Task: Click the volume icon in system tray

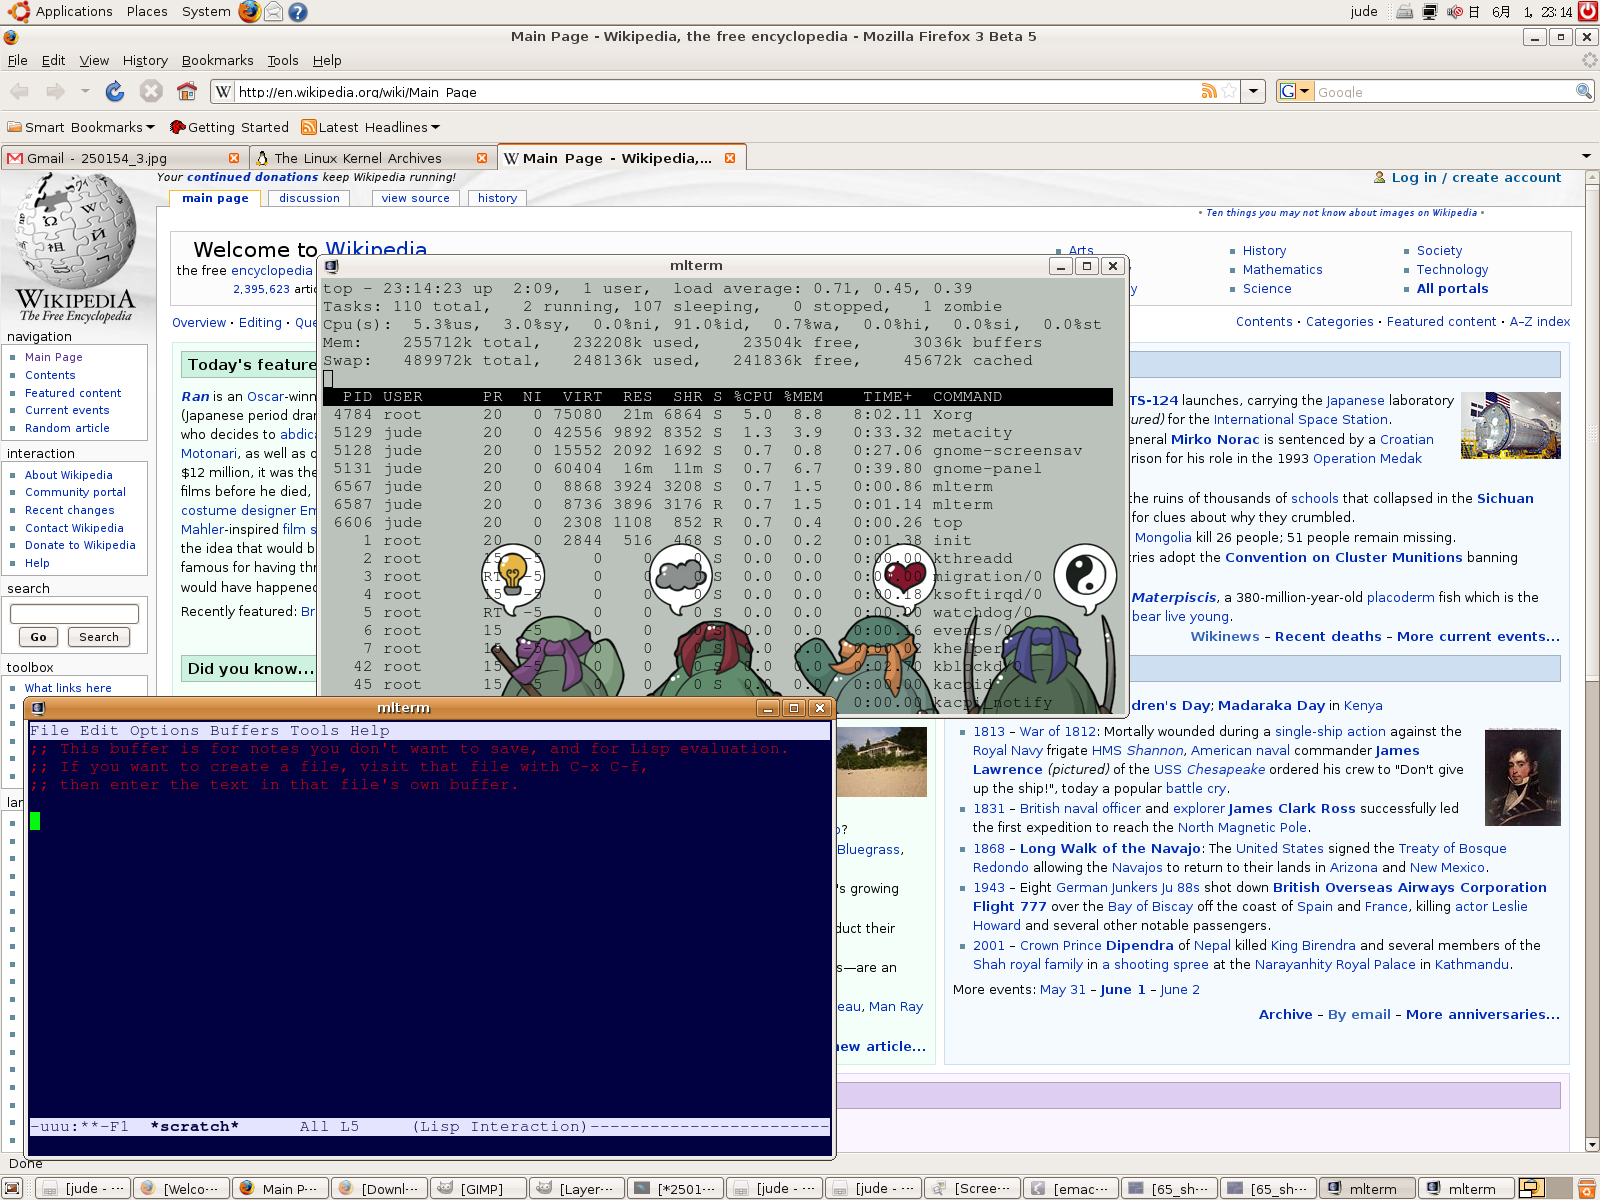Action: tap(1455, 11)
